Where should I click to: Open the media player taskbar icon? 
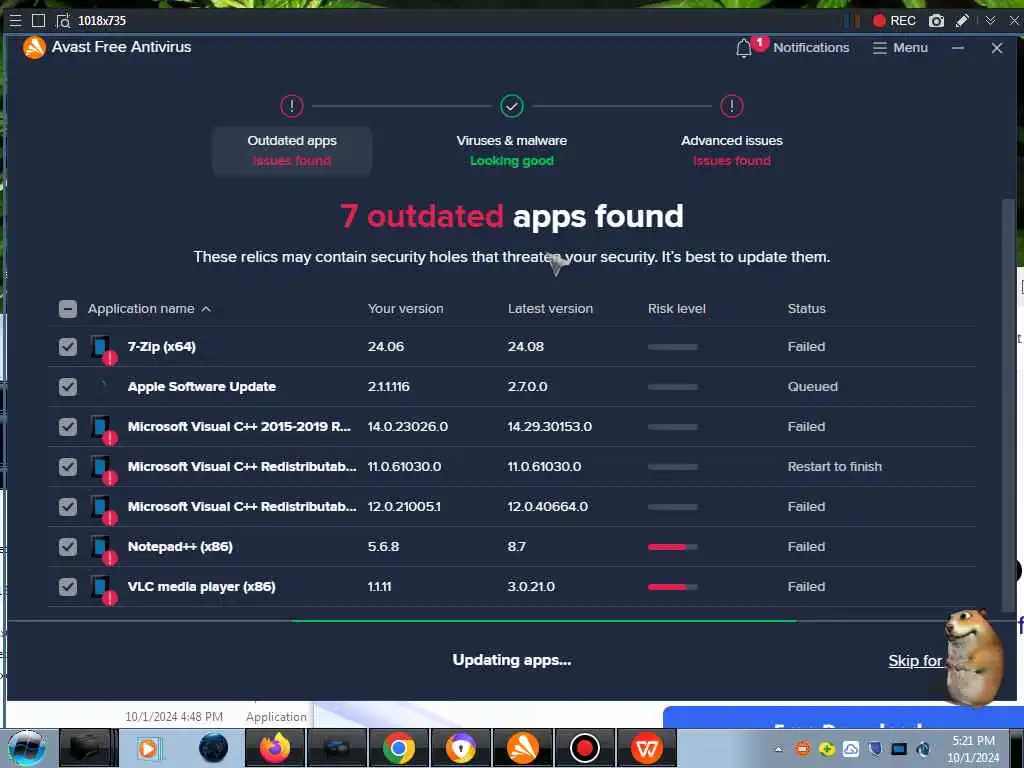148,748
